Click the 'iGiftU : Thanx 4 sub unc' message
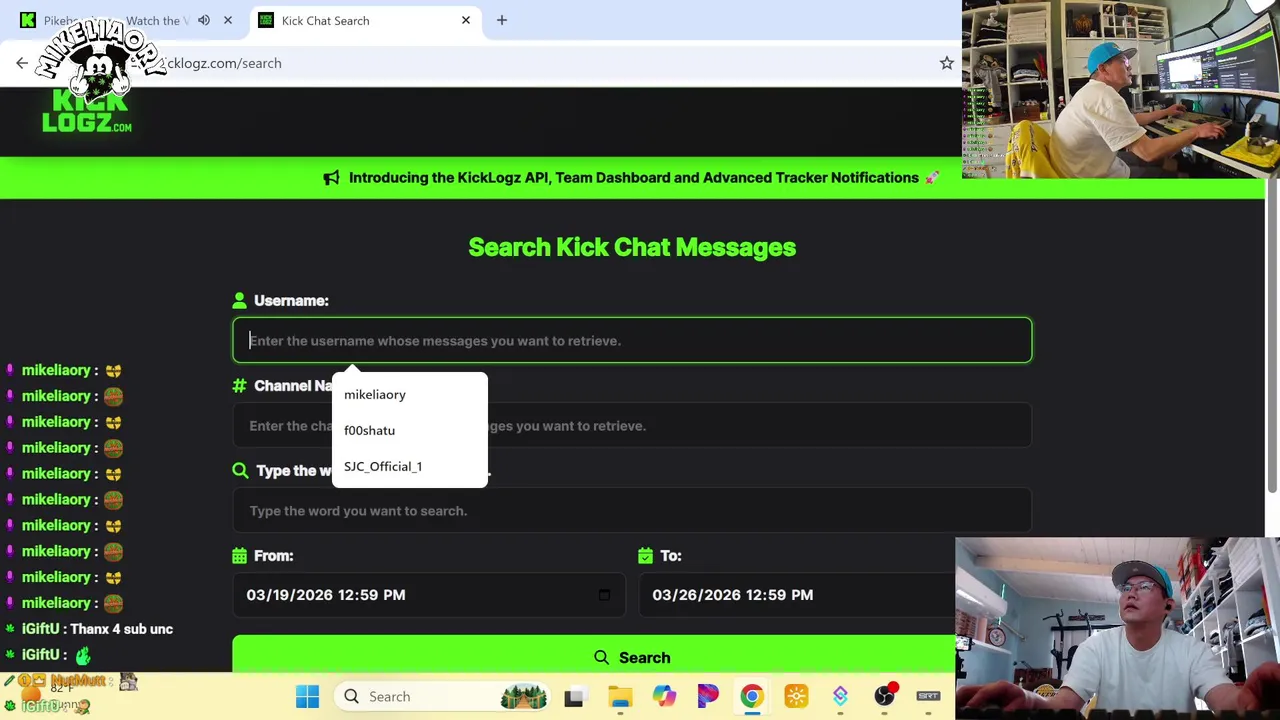This screenshot has height=720, width=1280. 97,629
